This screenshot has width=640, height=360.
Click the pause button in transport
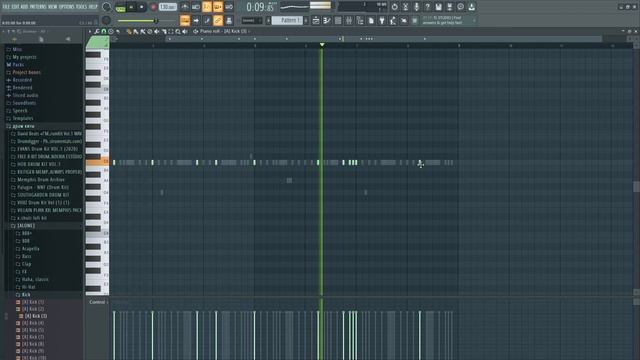point(131,7)
